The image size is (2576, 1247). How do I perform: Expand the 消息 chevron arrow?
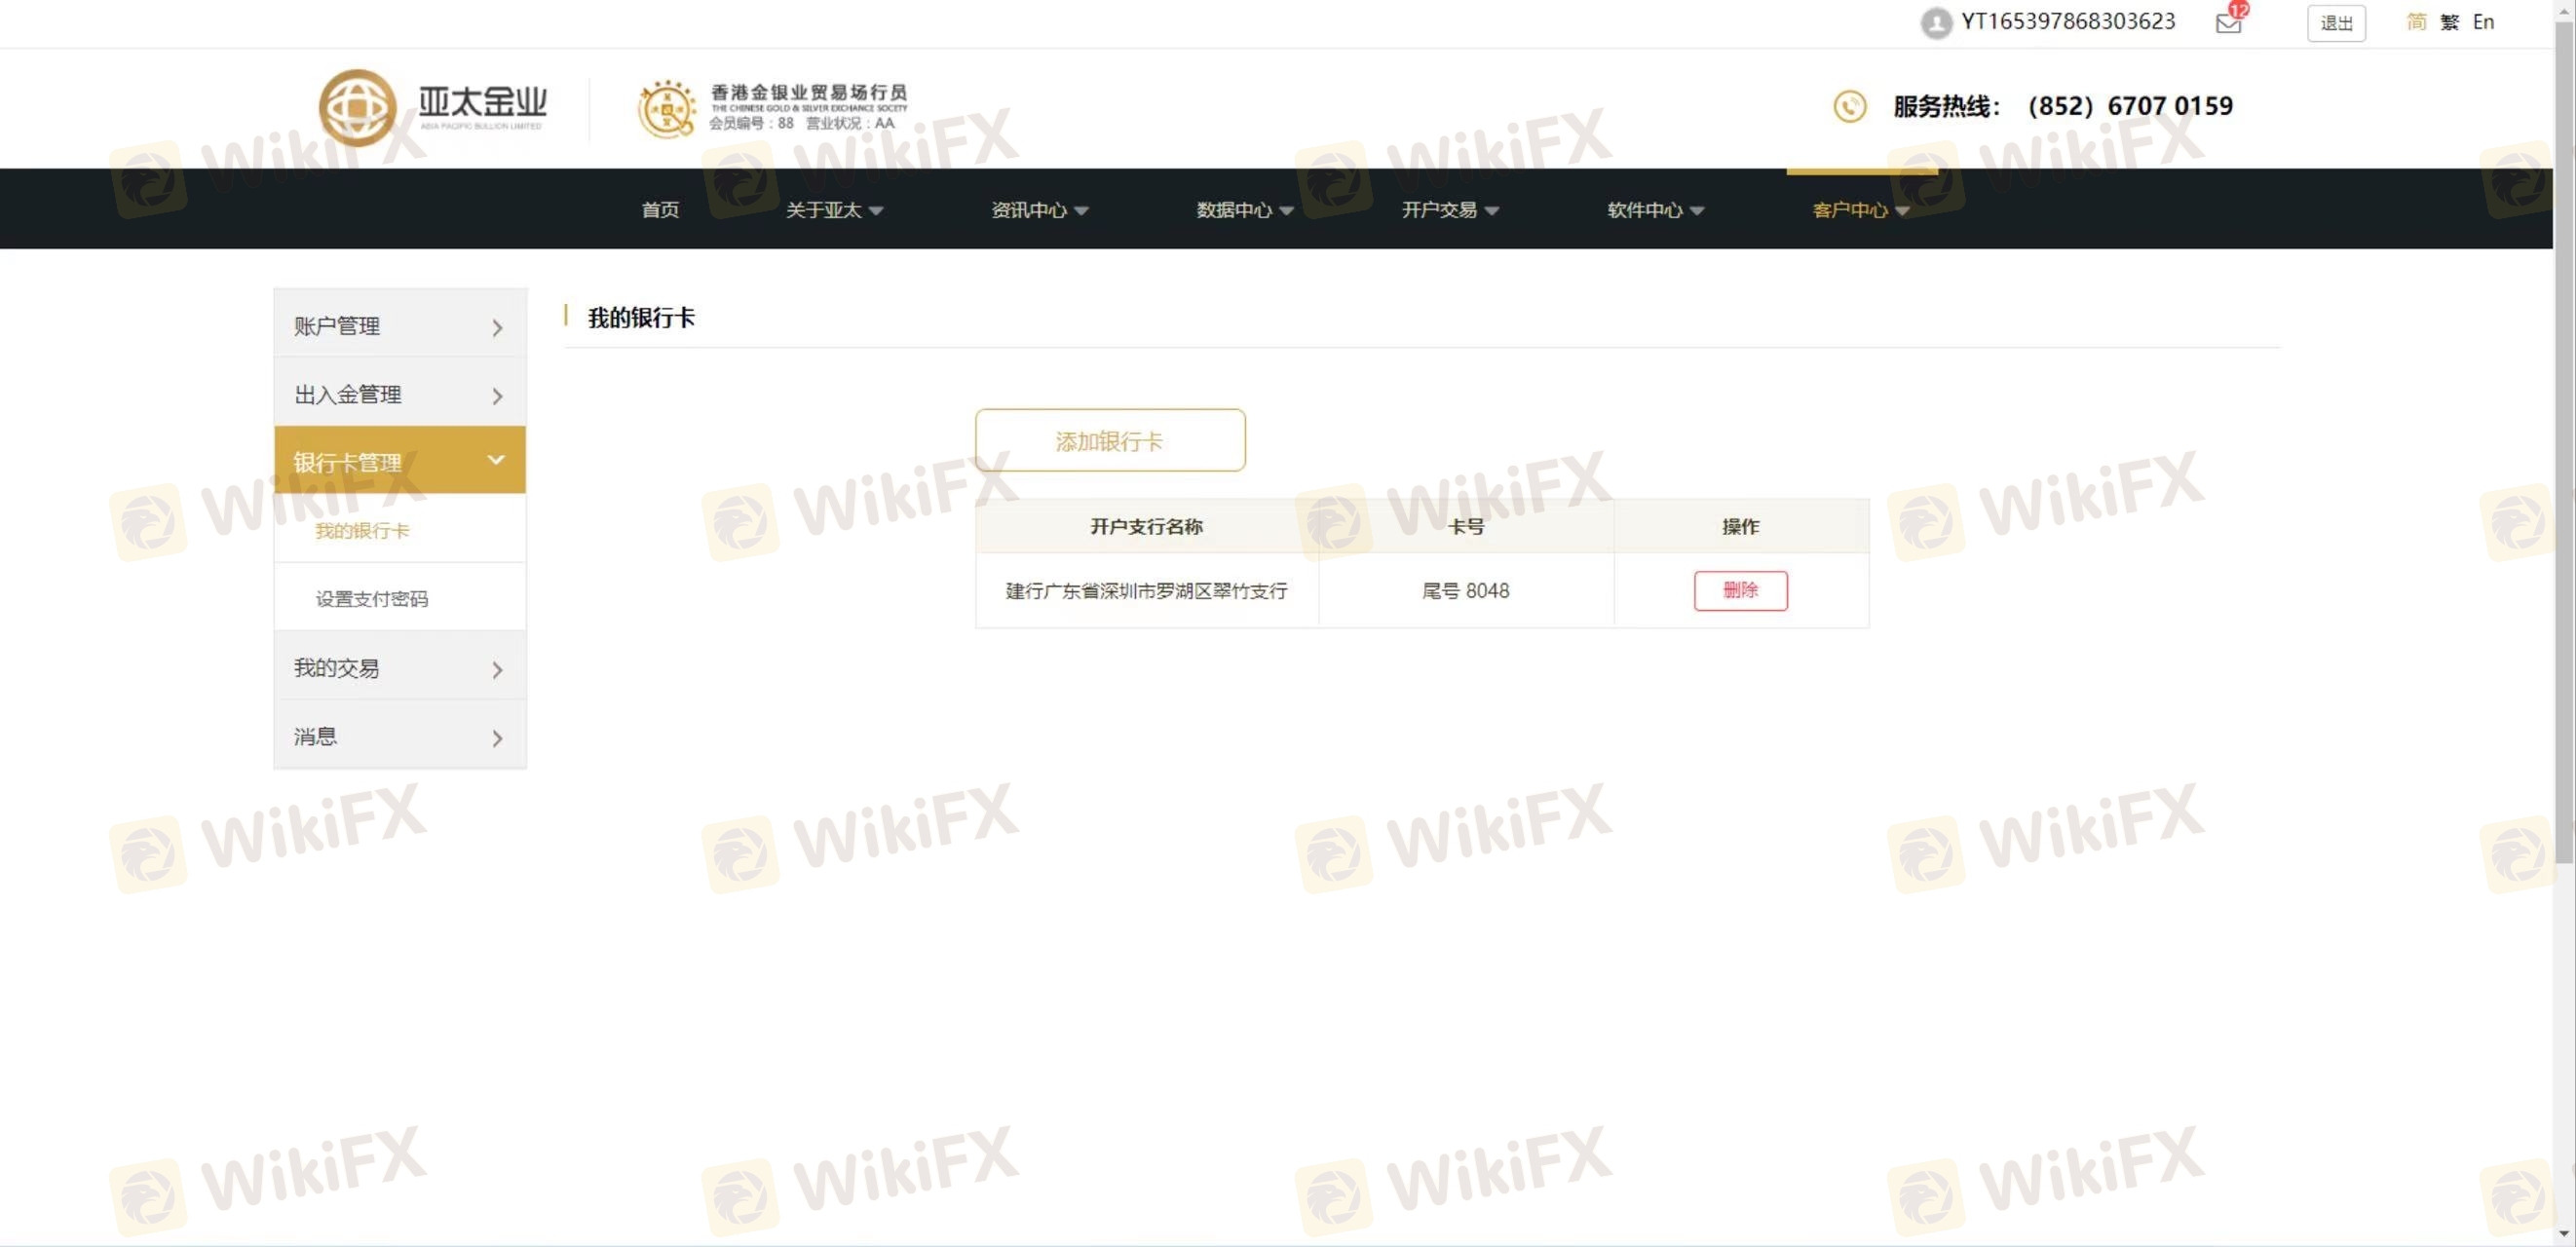click(497, 738)
